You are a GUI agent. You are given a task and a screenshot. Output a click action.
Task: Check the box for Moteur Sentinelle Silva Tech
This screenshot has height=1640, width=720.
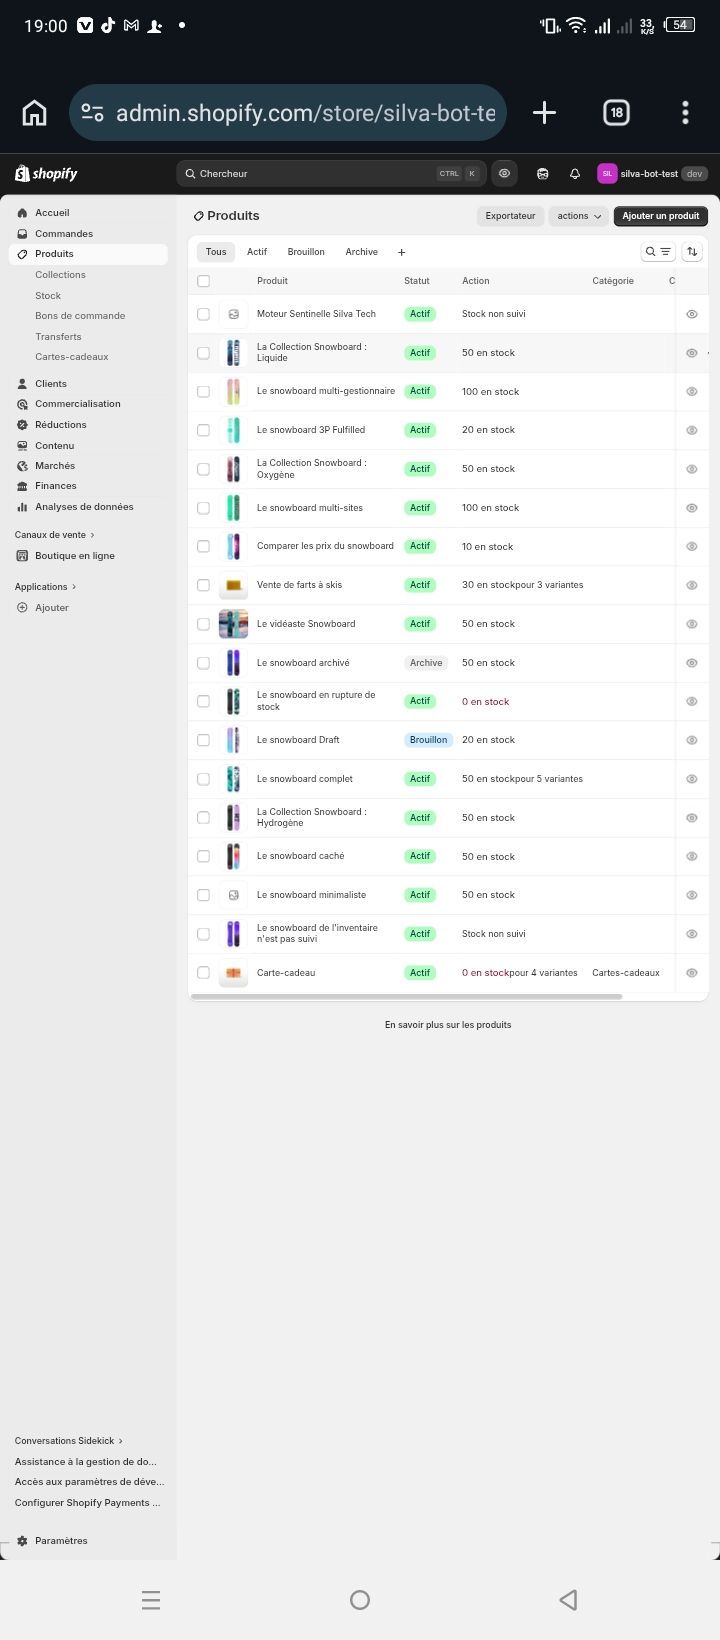(x=204, y=314)
